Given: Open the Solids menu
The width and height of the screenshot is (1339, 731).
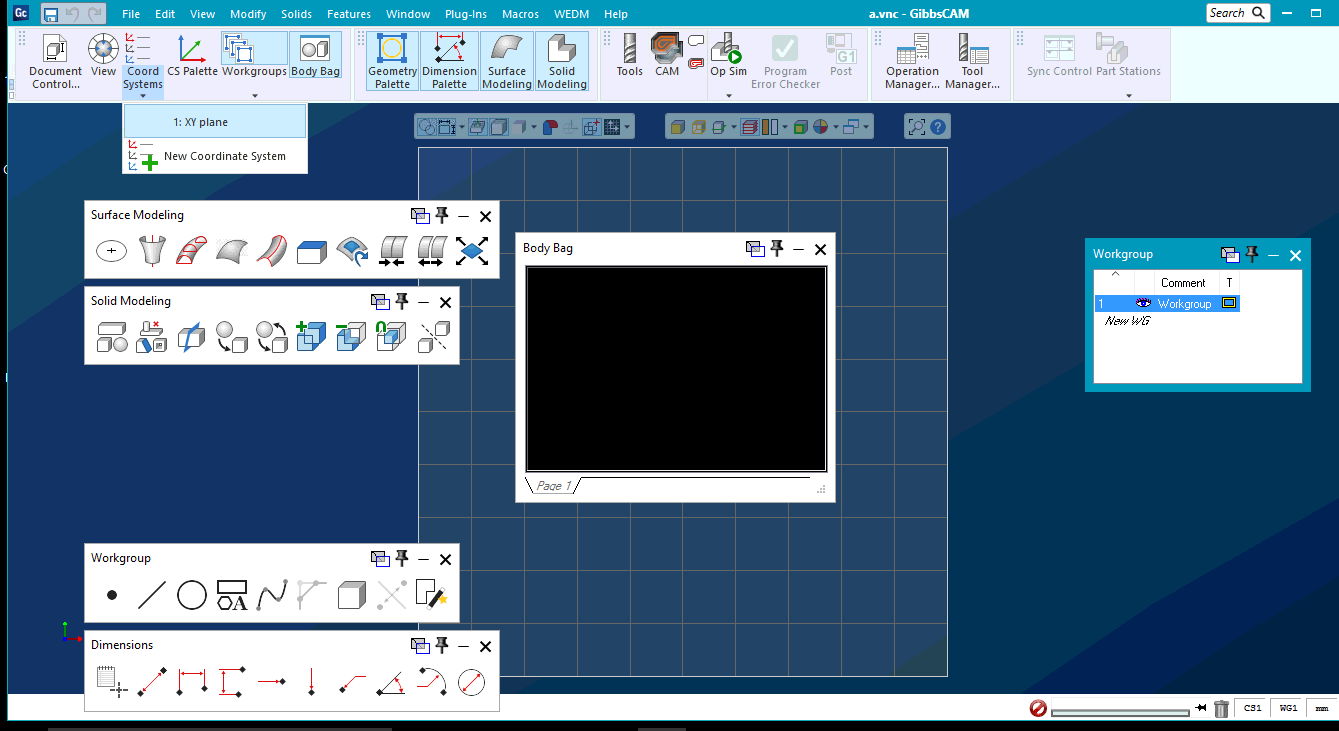Looking at the screenshot, I should tap(297, 14).
